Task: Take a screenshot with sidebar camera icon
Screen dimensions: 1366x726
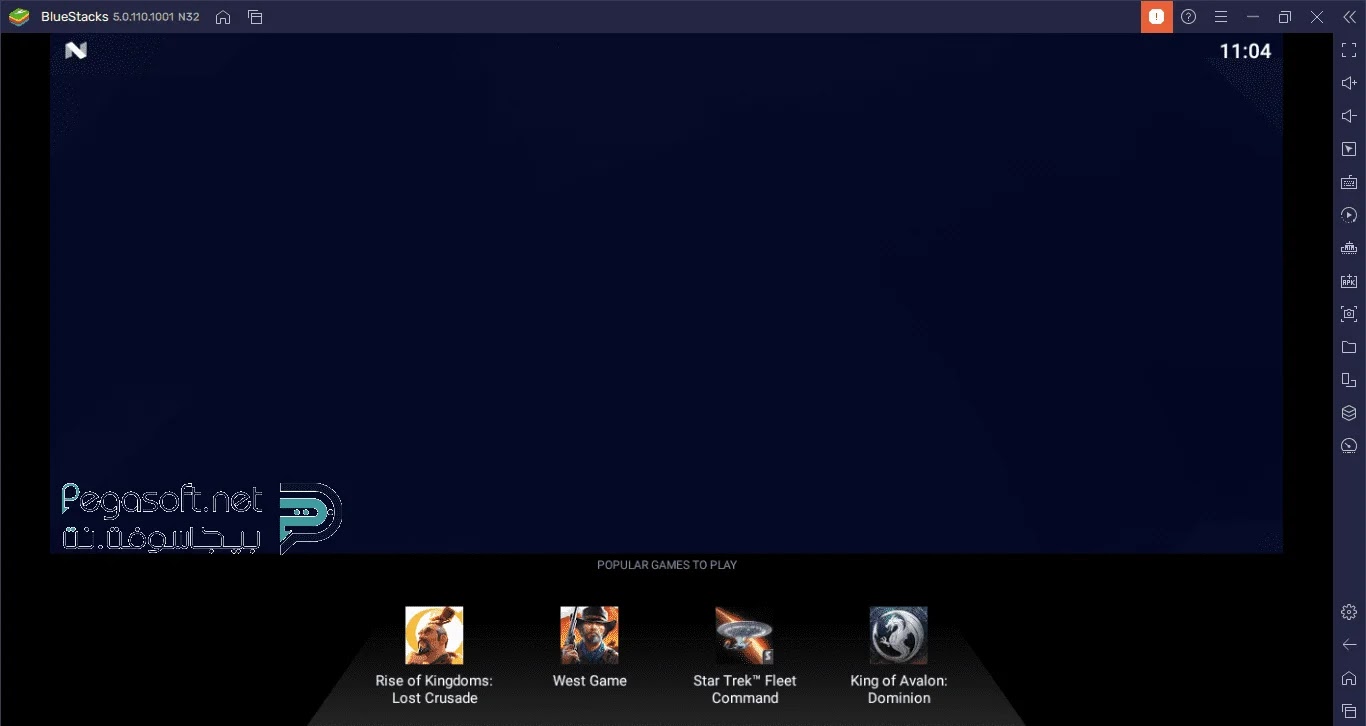Action: pyautogui.click(x=1349, y=314)
